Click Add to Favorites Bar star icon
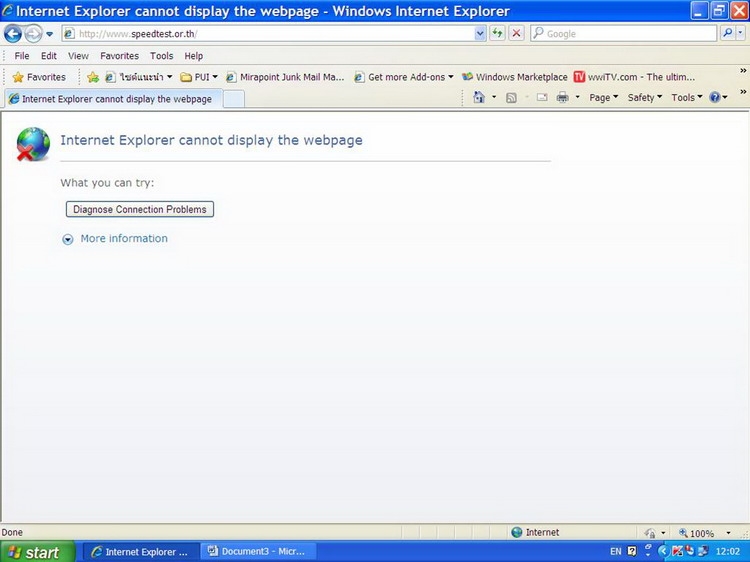Image resolution: width=750 pixels, height=562 pixels. [x=93, y=77]
